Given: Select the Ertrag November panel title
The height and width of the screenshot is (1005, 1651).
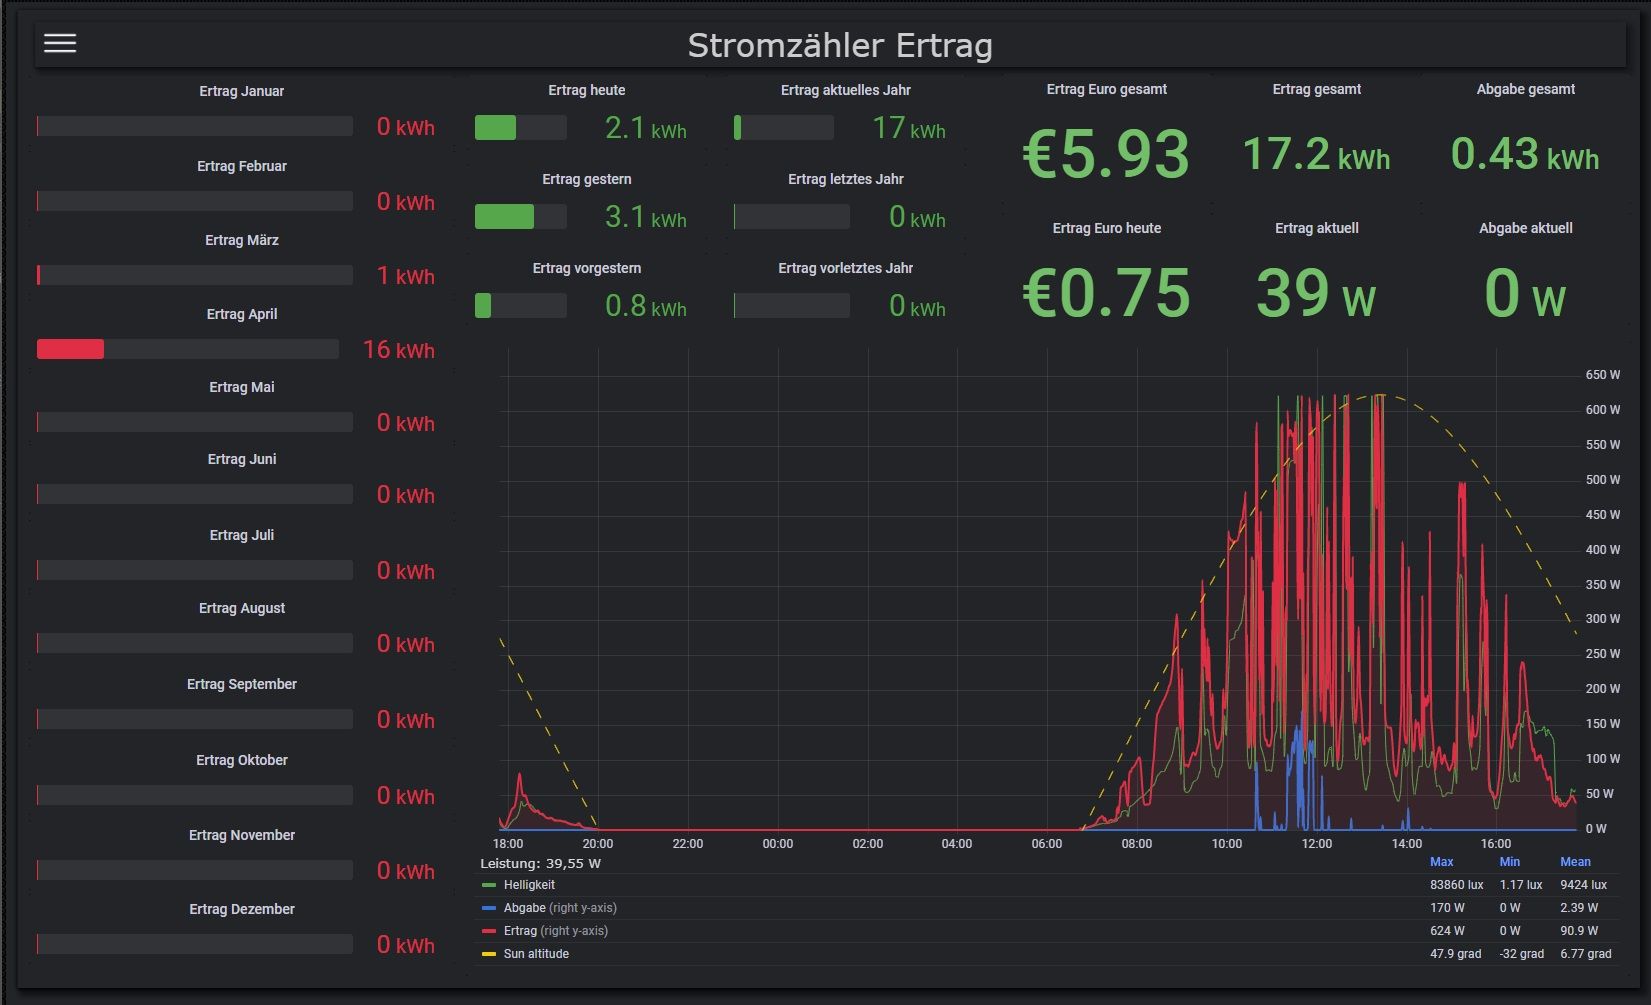Looking at the screenshot, I should point(242,835).
